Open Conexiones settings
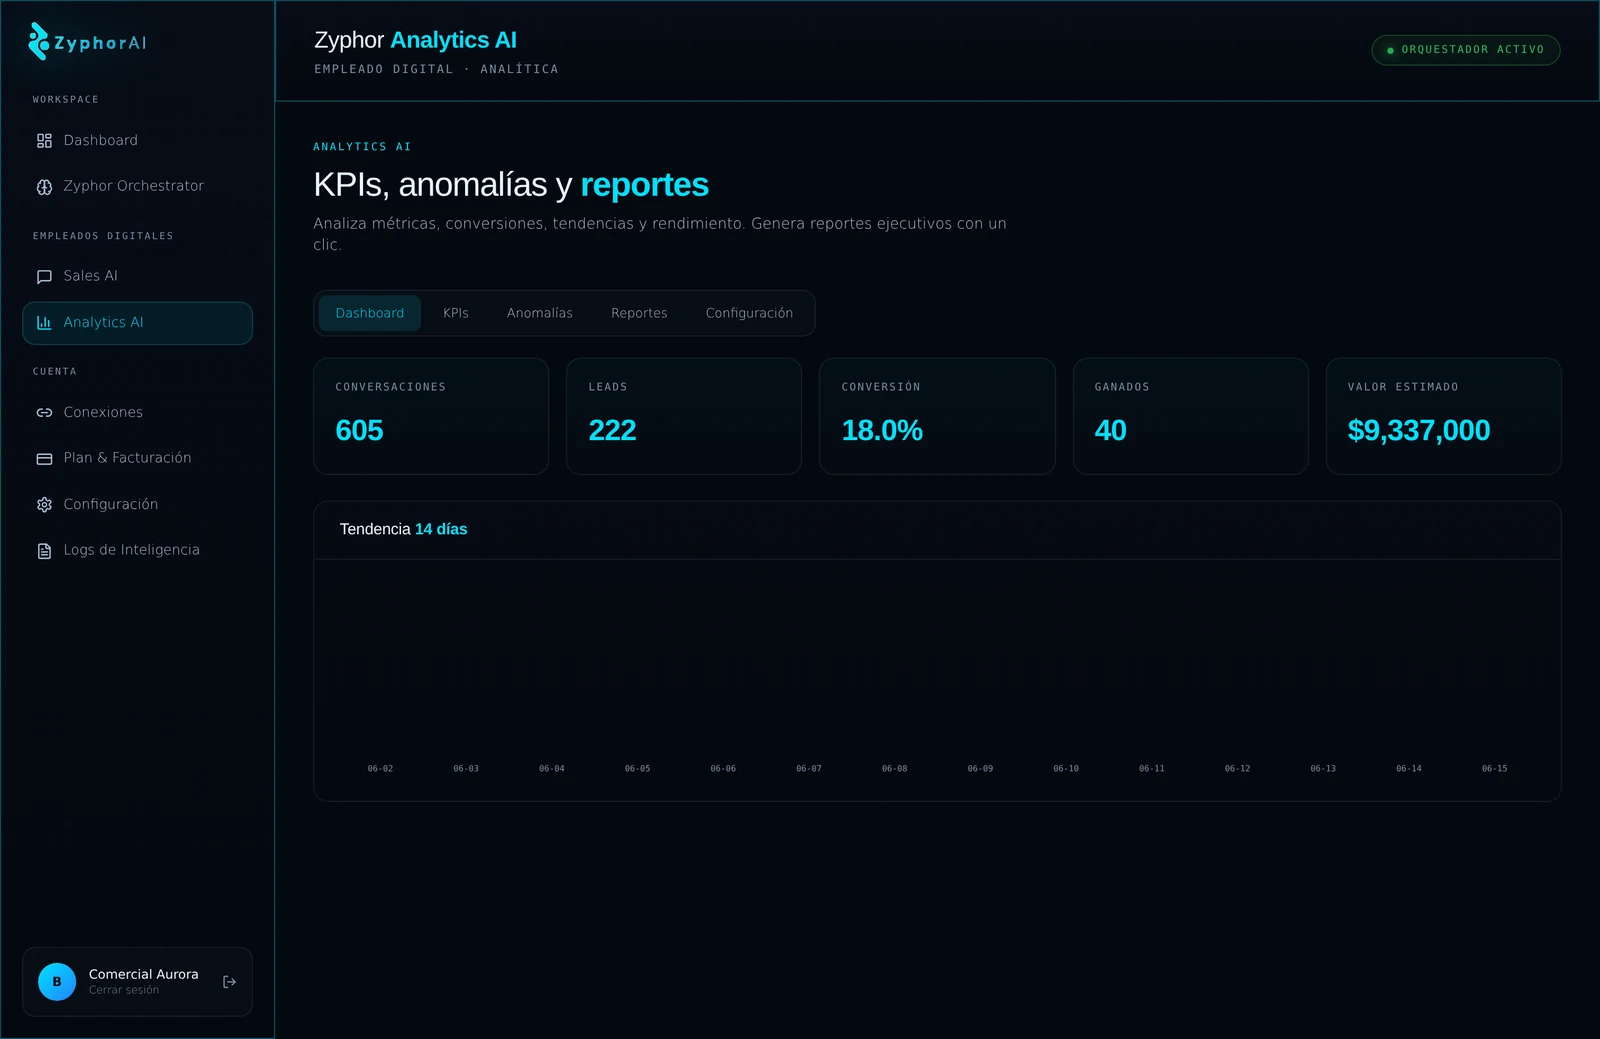Image resolution: width=1600 pixels, height=1039 pixels. [137, 412]
